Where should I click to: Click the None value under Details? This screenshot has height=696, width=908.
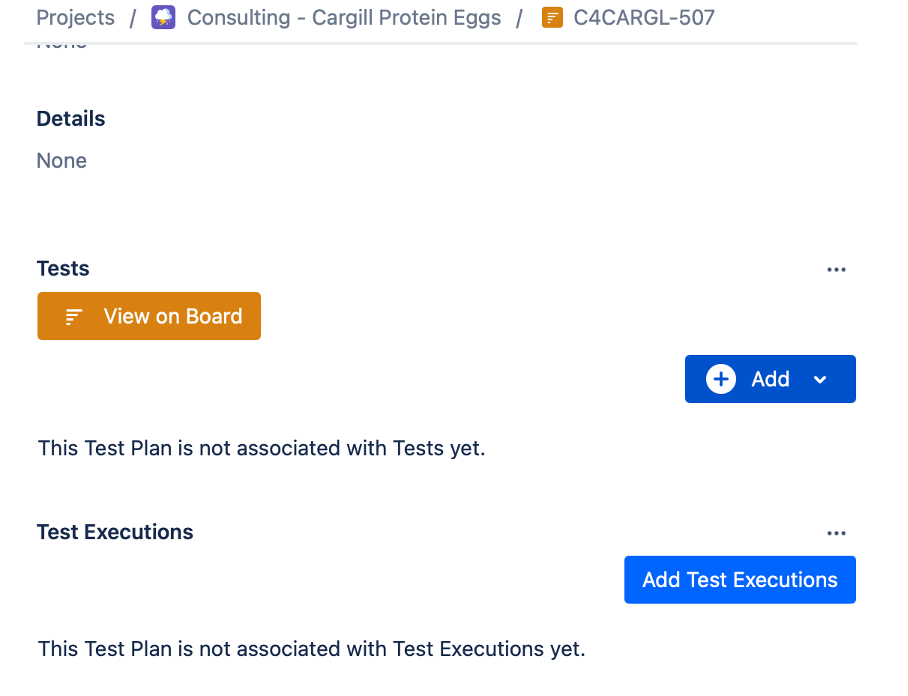click(62, 161)
